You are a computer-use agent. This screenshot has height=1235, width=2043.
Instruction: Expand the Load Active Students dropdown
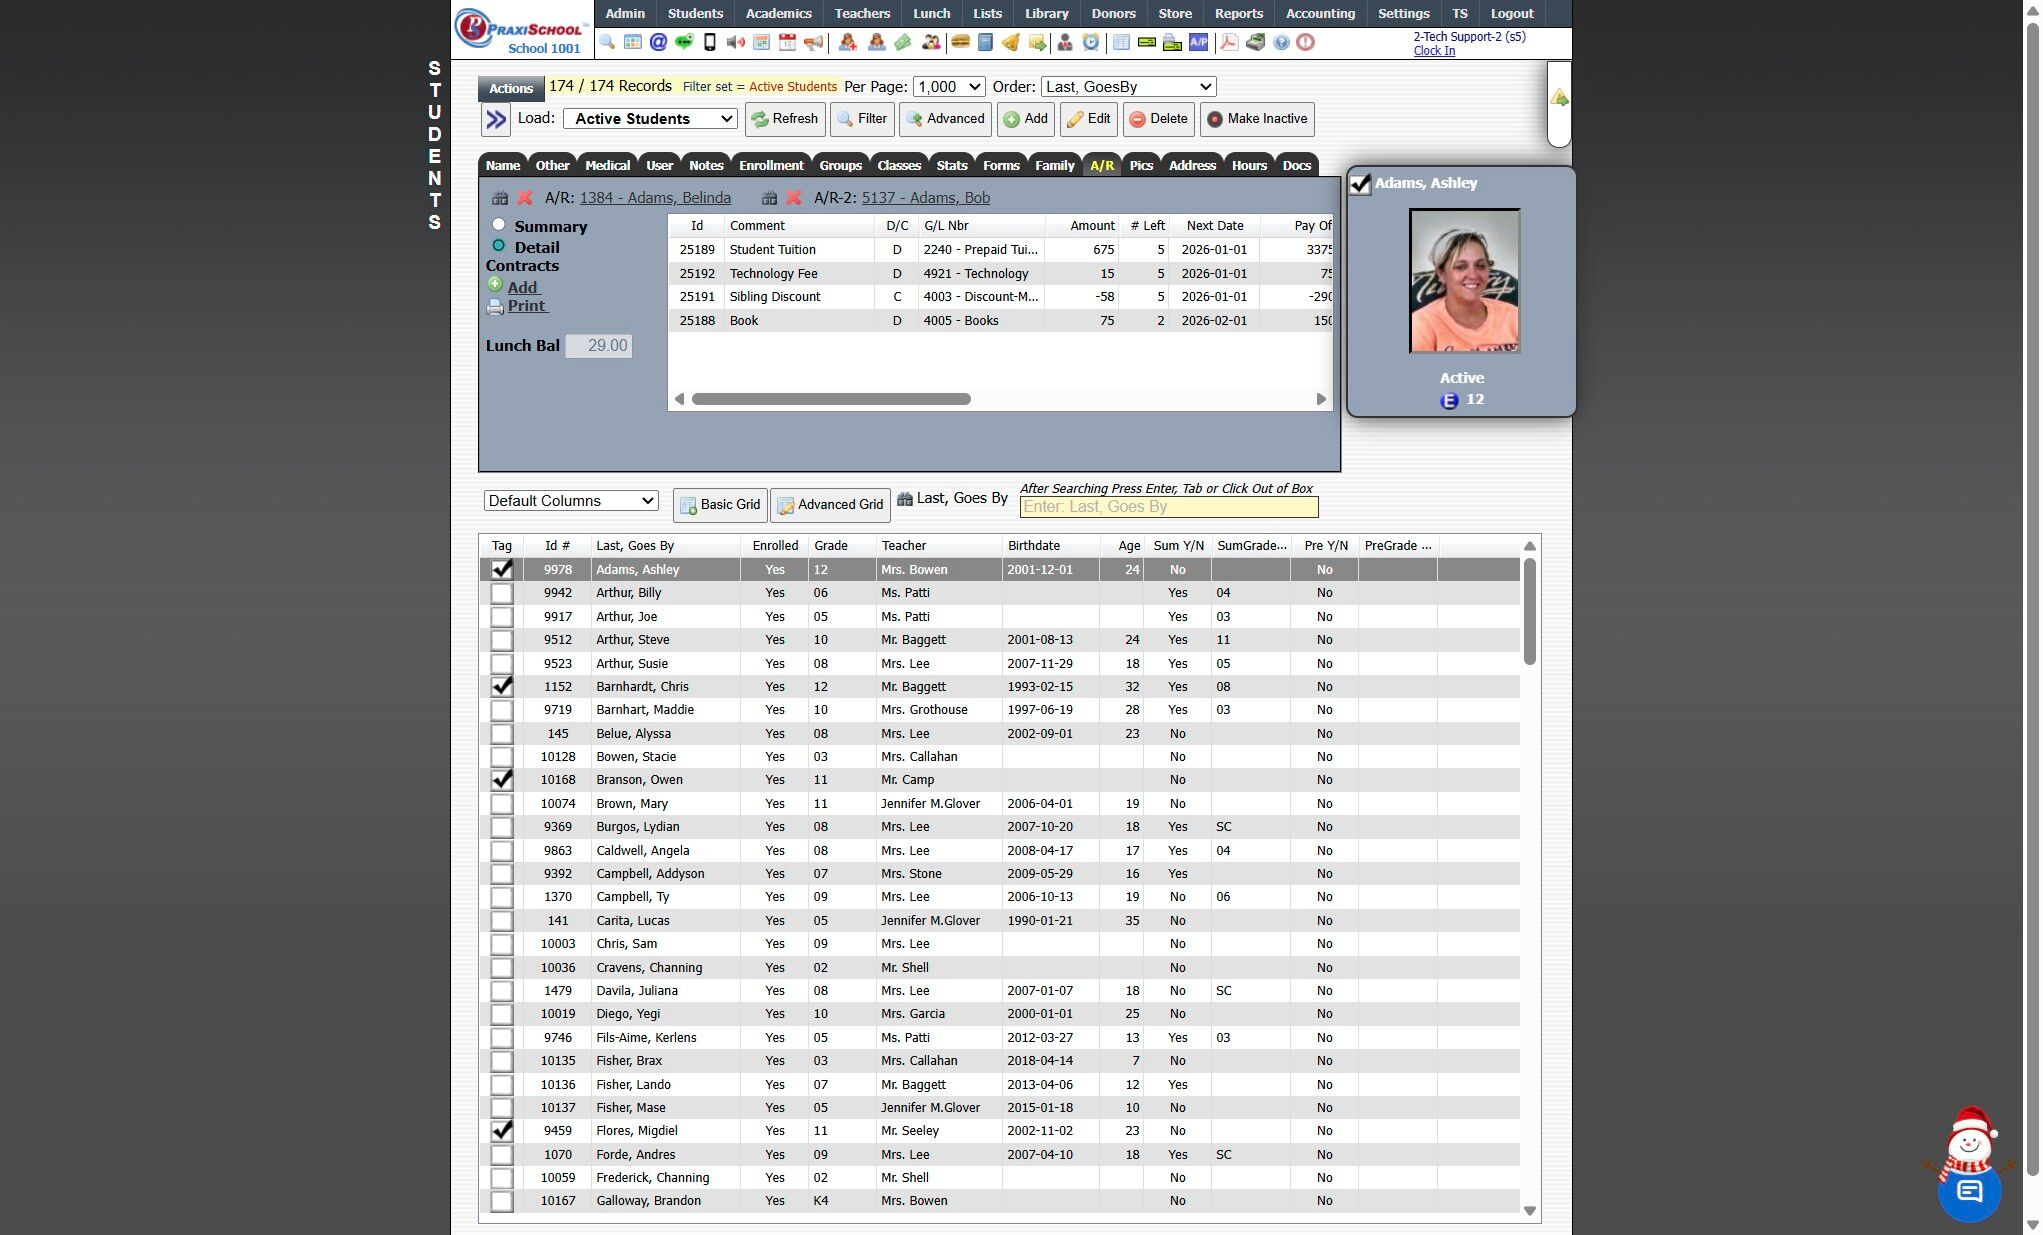click(x=650, y=119)
